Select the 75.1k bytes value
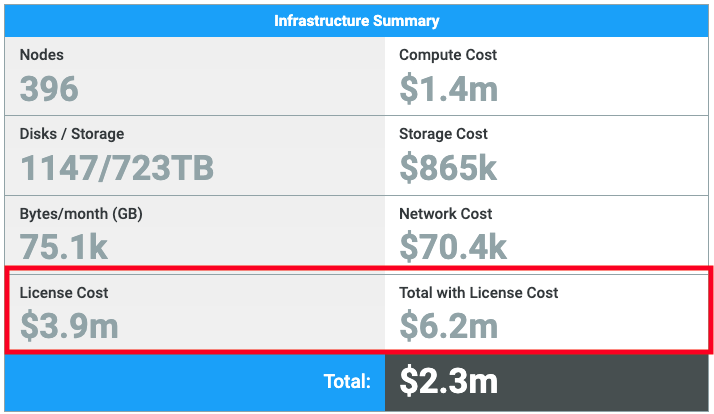 pyautogui.click(x=64, y=247)
